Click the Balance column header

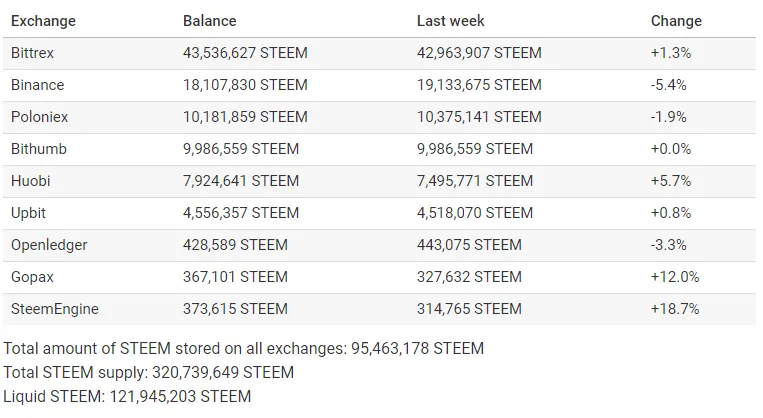click(x=209, y=21)
